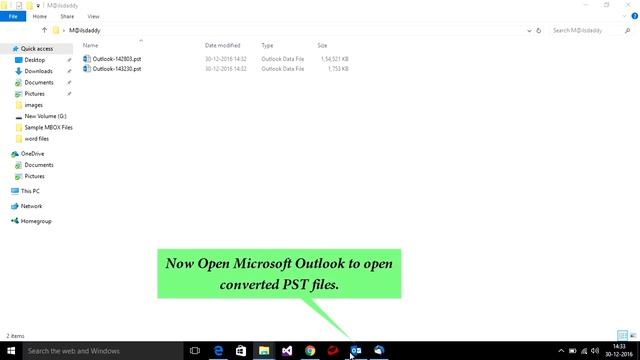This screenshot has height=360, width=640.
Task: Refresh the M@ilsdaddy folder view
Action: [538, 31]
